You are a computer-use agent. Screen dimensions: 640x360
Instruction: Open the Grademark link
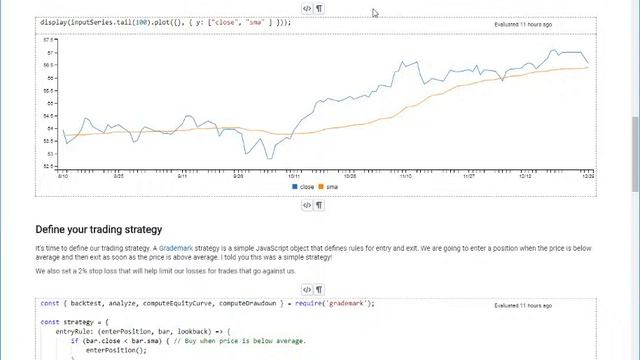point(176,248)
